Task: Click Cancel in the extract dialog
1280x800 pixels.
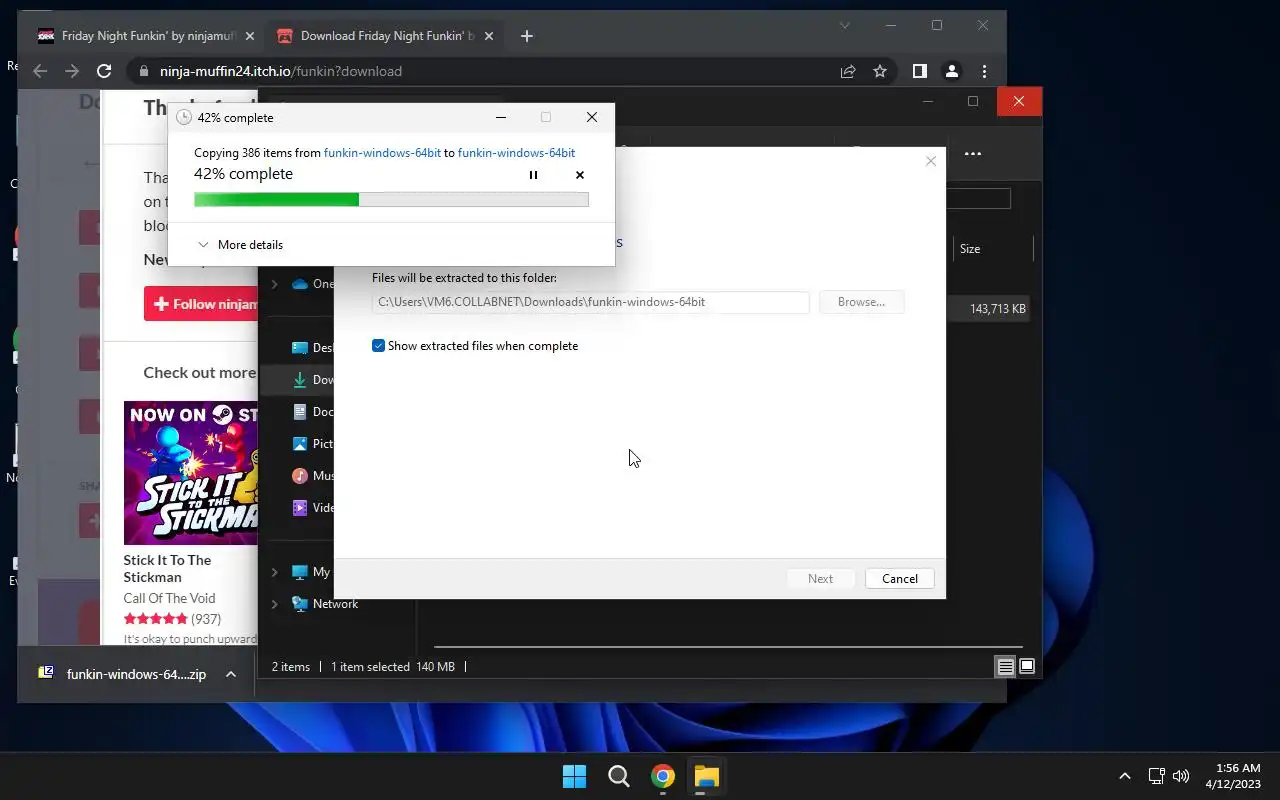Action: pyautogui.click(x=899, y=579)
